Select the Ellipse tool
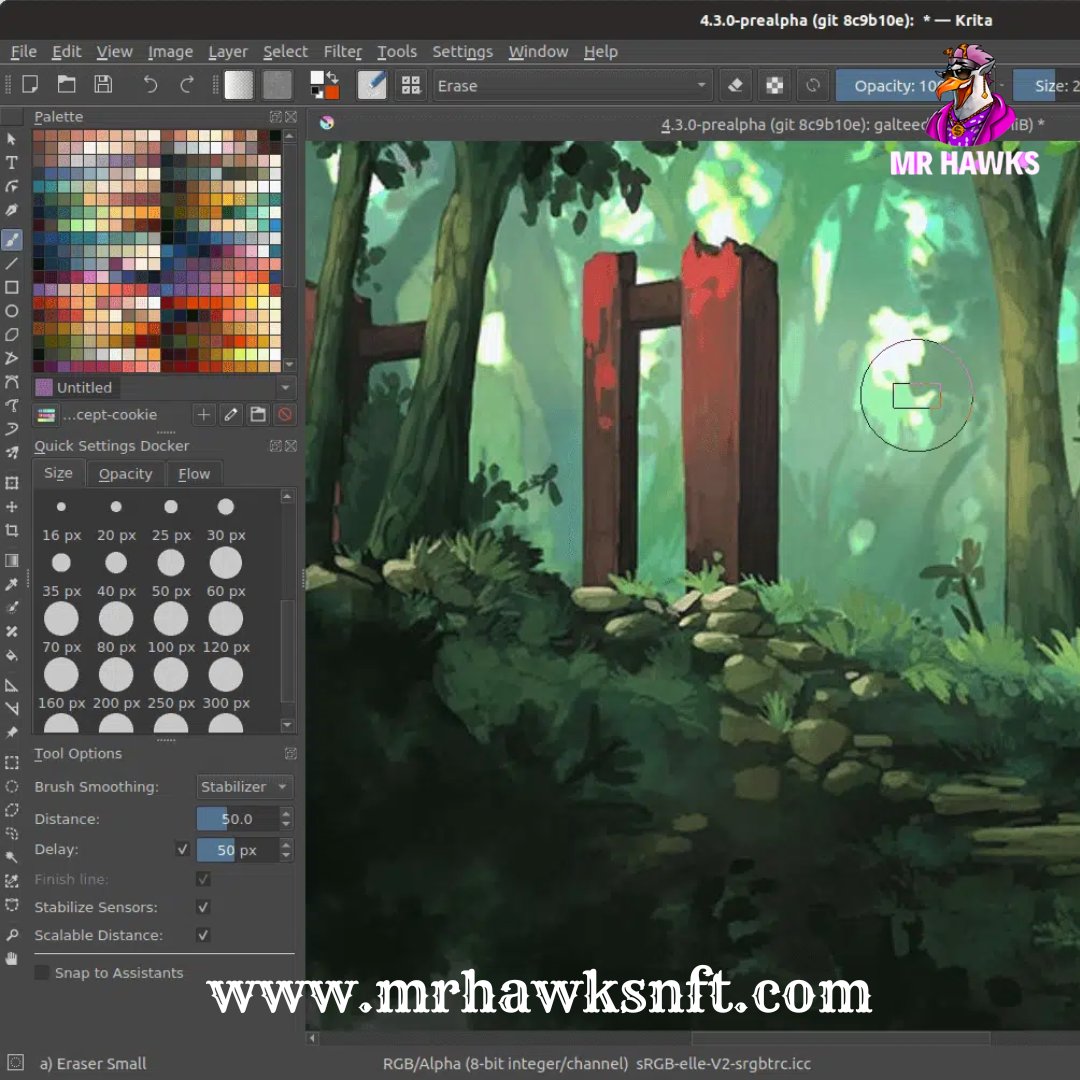The height and width of the screenshot is (1080, 1080). click(12, 311)
